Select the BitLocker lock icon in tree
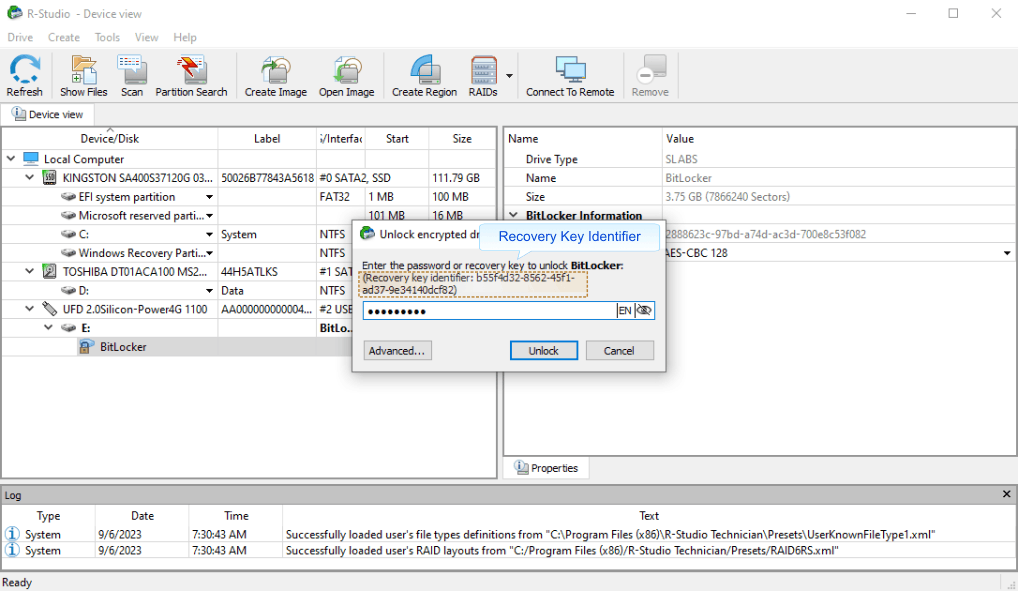Screen dimensions: 1018x591 pos(86,346)
